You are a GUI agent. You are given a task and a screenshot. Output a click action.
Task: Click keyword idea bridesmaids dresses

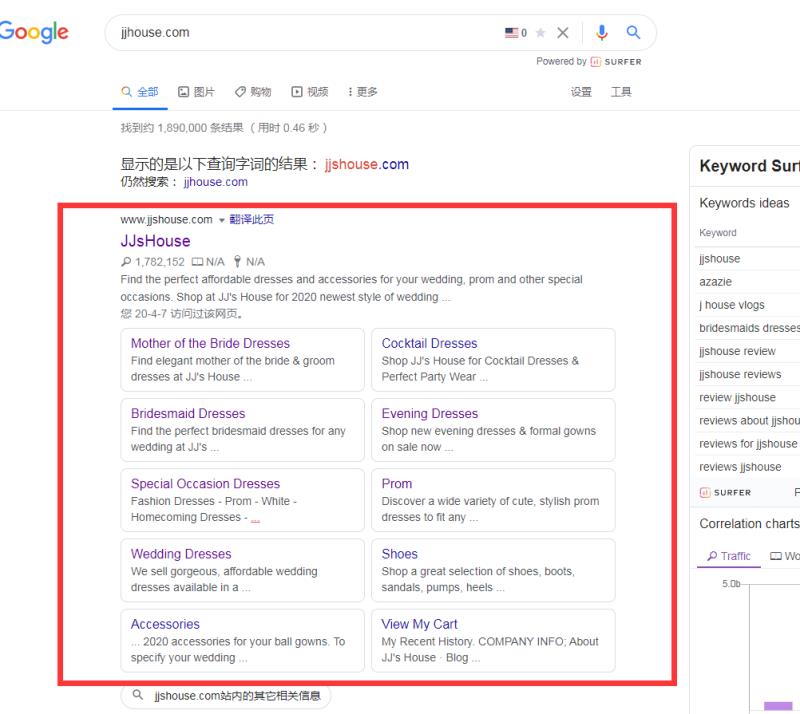(x=749, y=328)
